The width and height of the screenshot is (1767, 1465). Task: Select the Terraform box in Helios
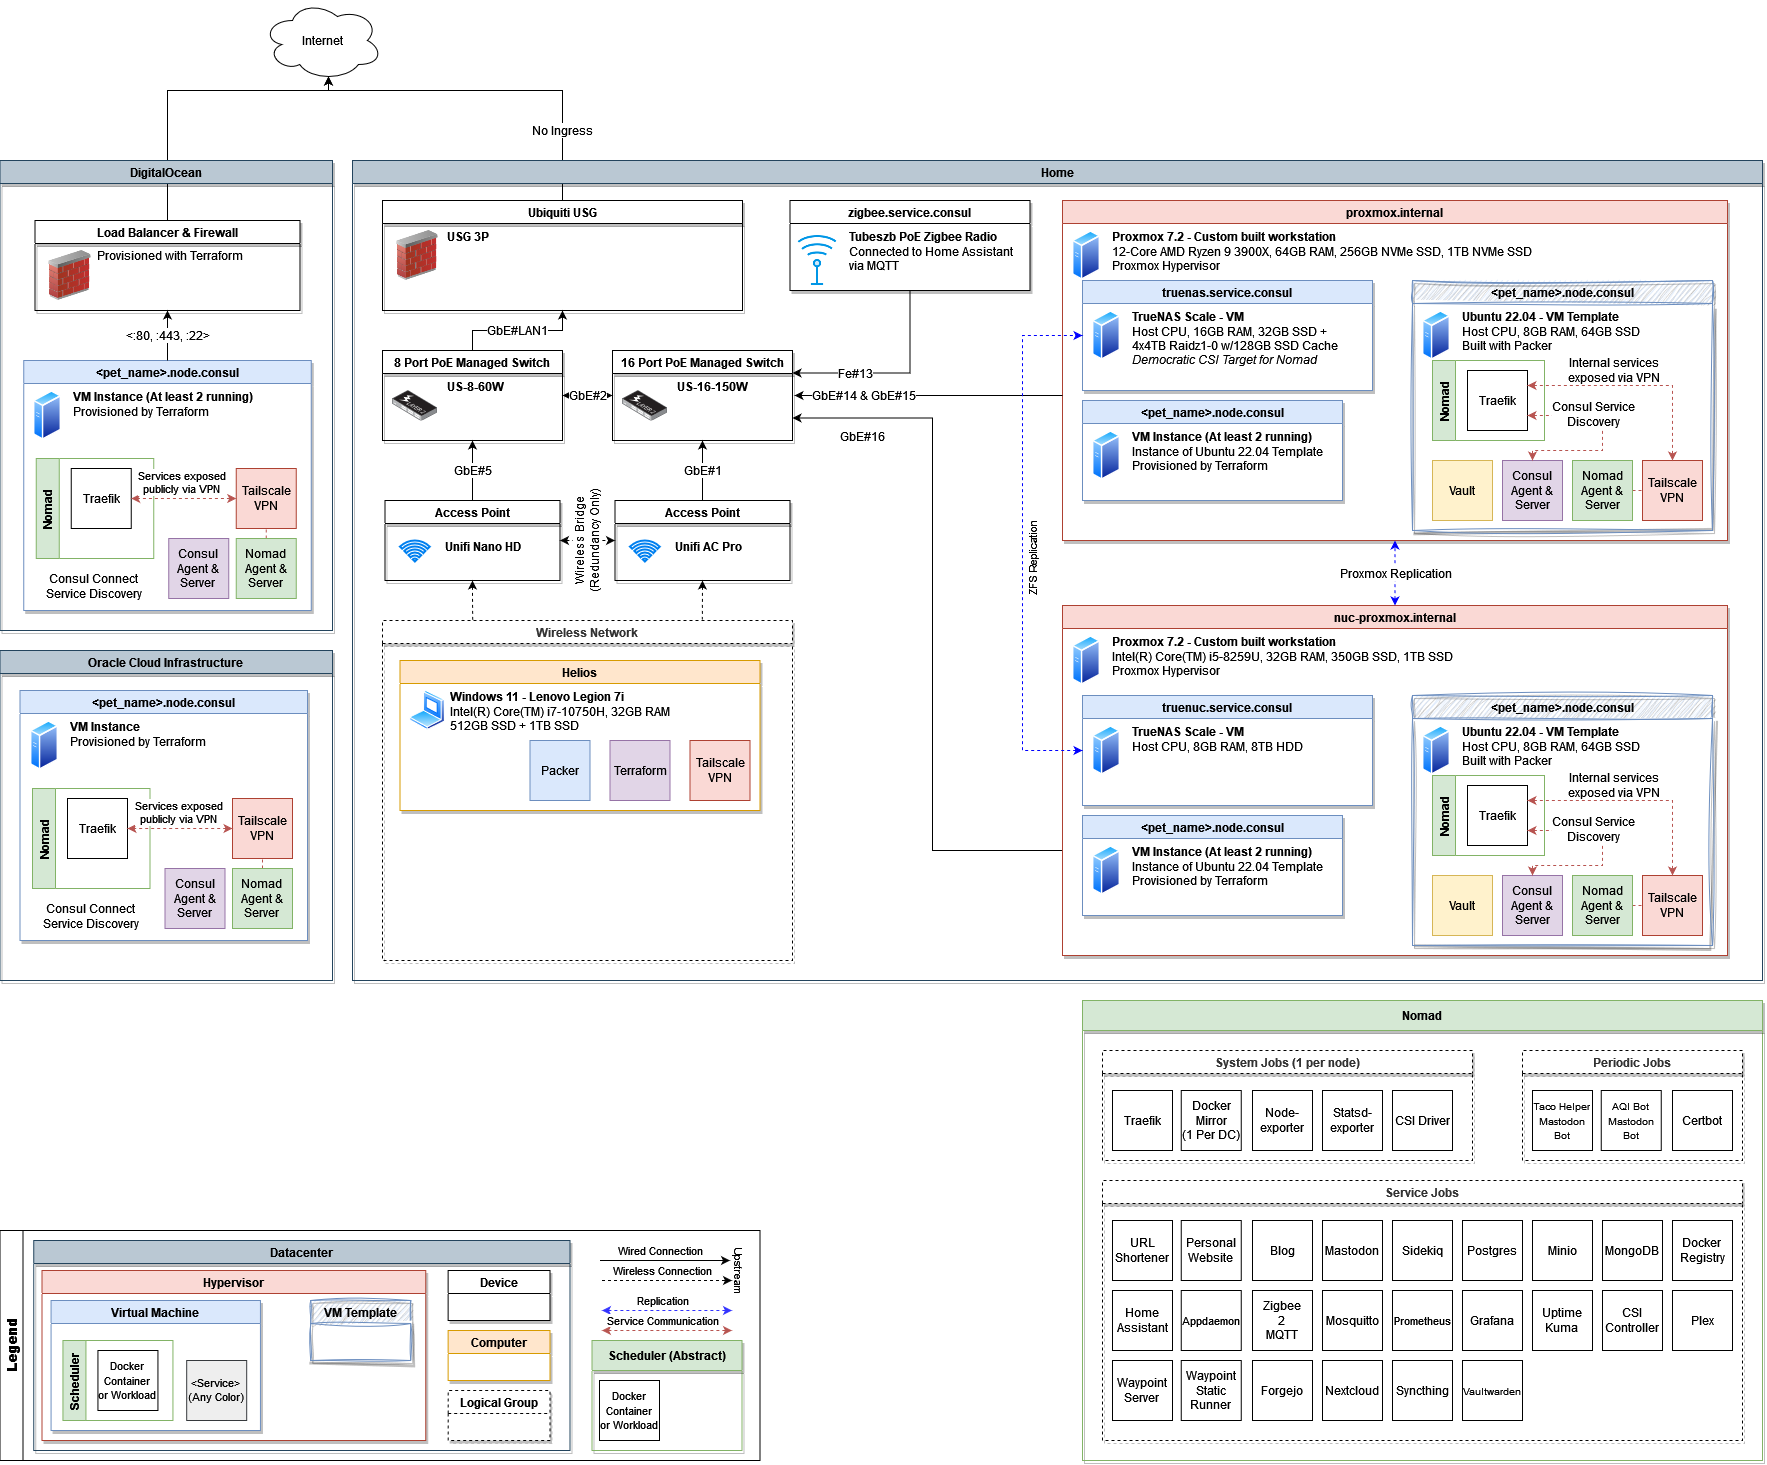pos(640,771)
